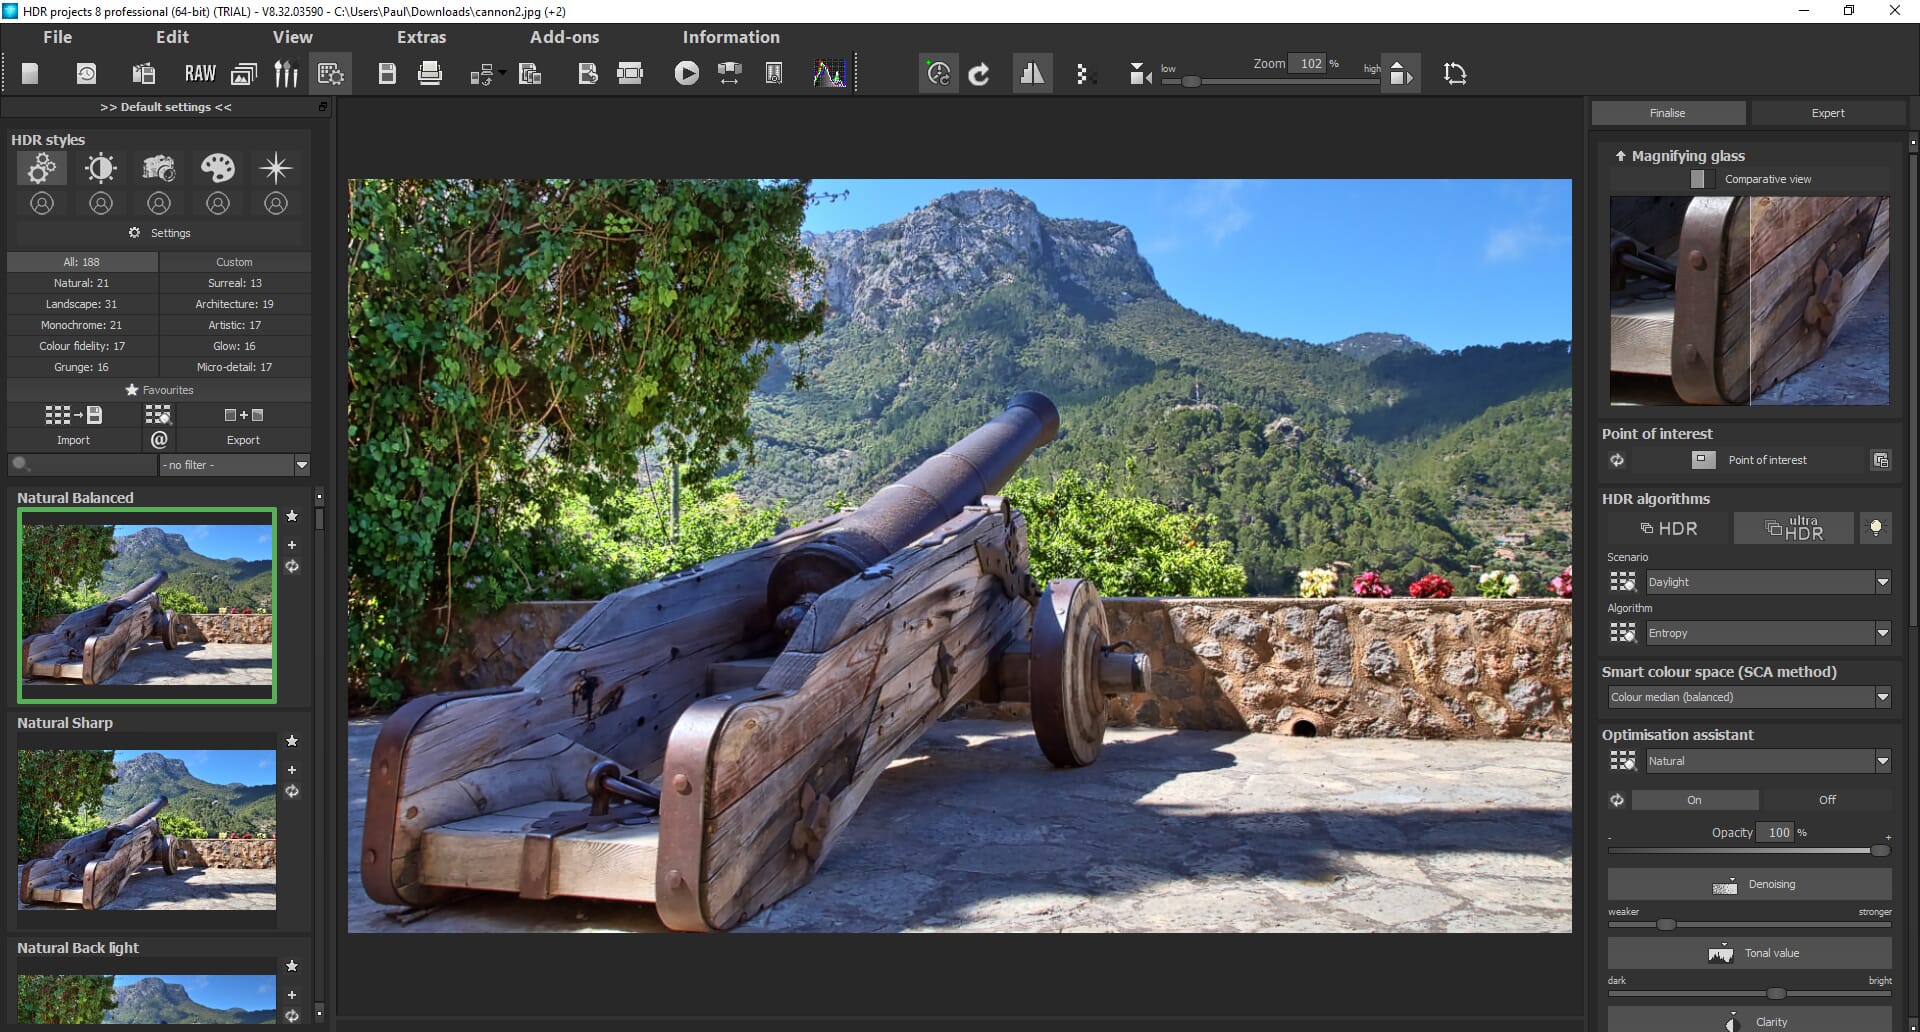This screenshot has width=1920, height=1032.
Task: Open the View menu
Action: click(x=292, y=37)
